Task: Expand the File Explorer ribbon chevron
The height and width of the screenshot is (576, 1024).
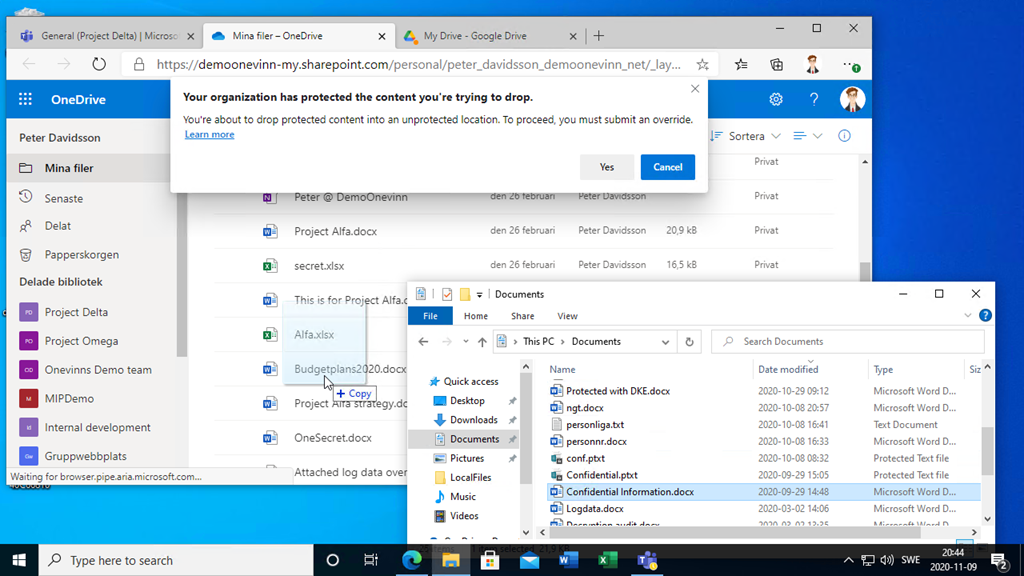Action: click(x=967, y=316)
